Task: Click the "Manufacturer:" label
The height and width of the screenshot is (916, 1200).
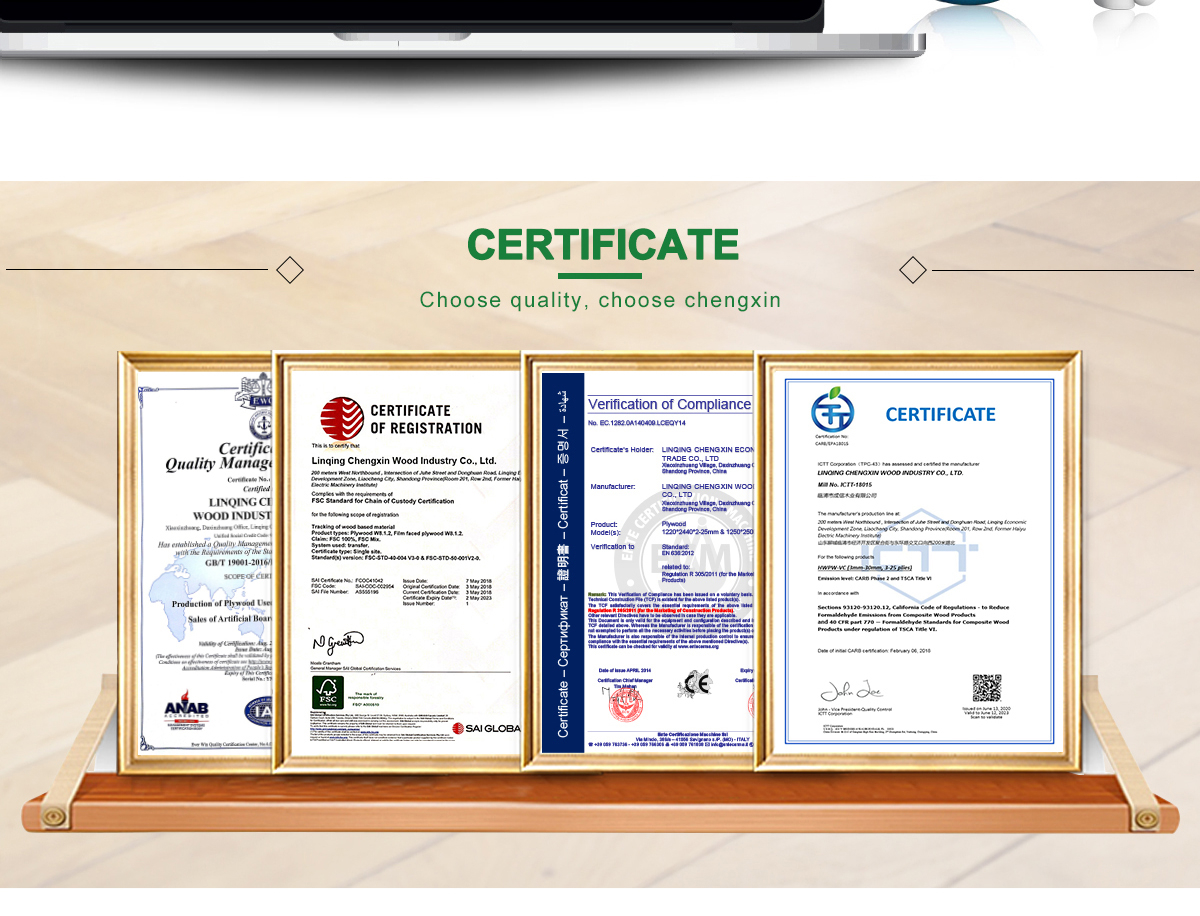Action: click(x=613, y=487)
